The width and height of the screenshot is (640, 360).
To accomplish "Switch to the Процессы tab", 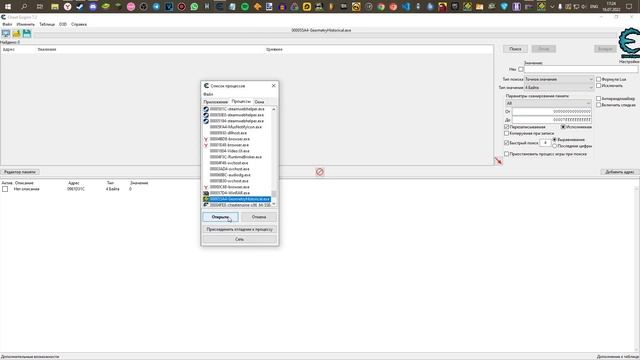I will 241,101.
